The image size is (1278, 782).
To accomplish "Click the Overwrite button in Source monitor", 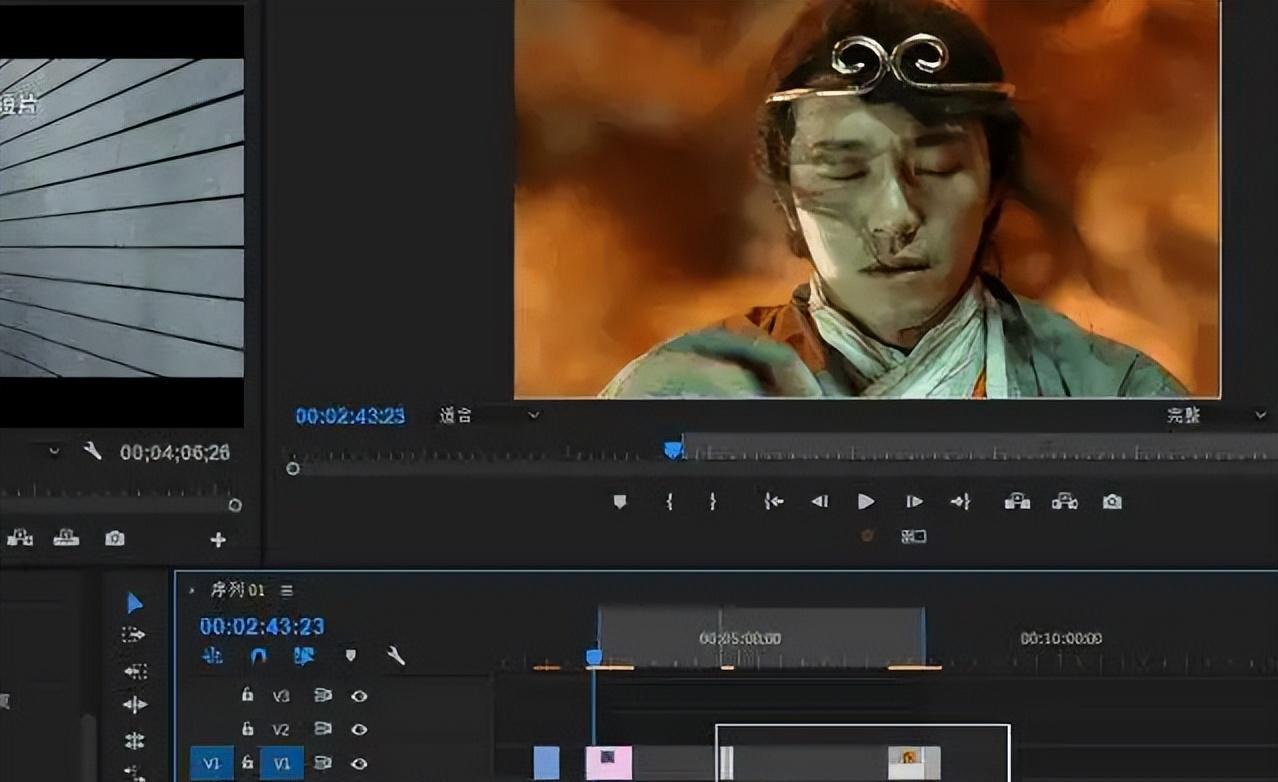I will 66,538.
